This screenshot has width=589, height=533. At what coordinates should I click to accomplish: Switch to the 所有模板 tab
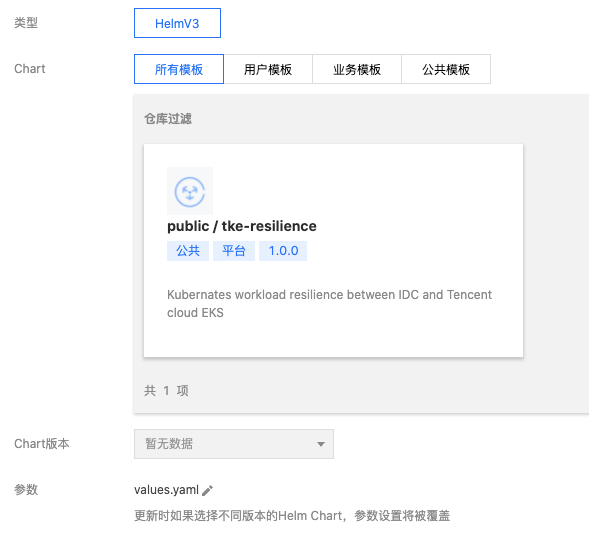click(179, 69)
